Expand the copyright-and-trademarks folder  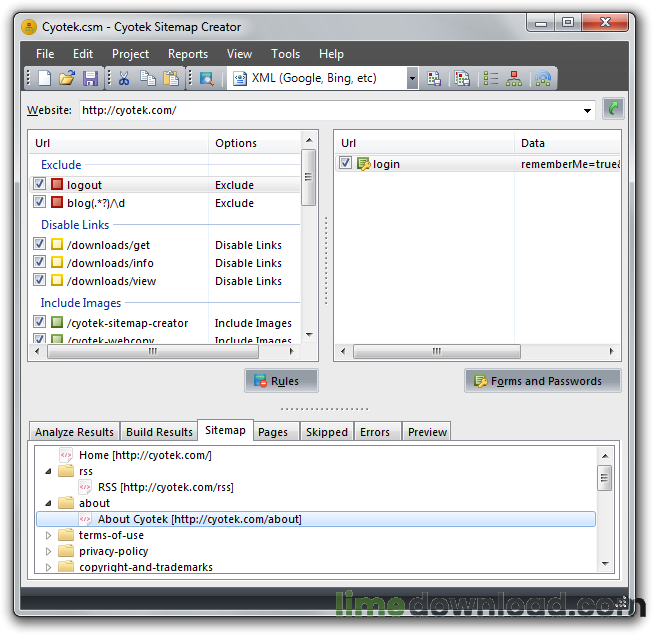pos(48,567)
